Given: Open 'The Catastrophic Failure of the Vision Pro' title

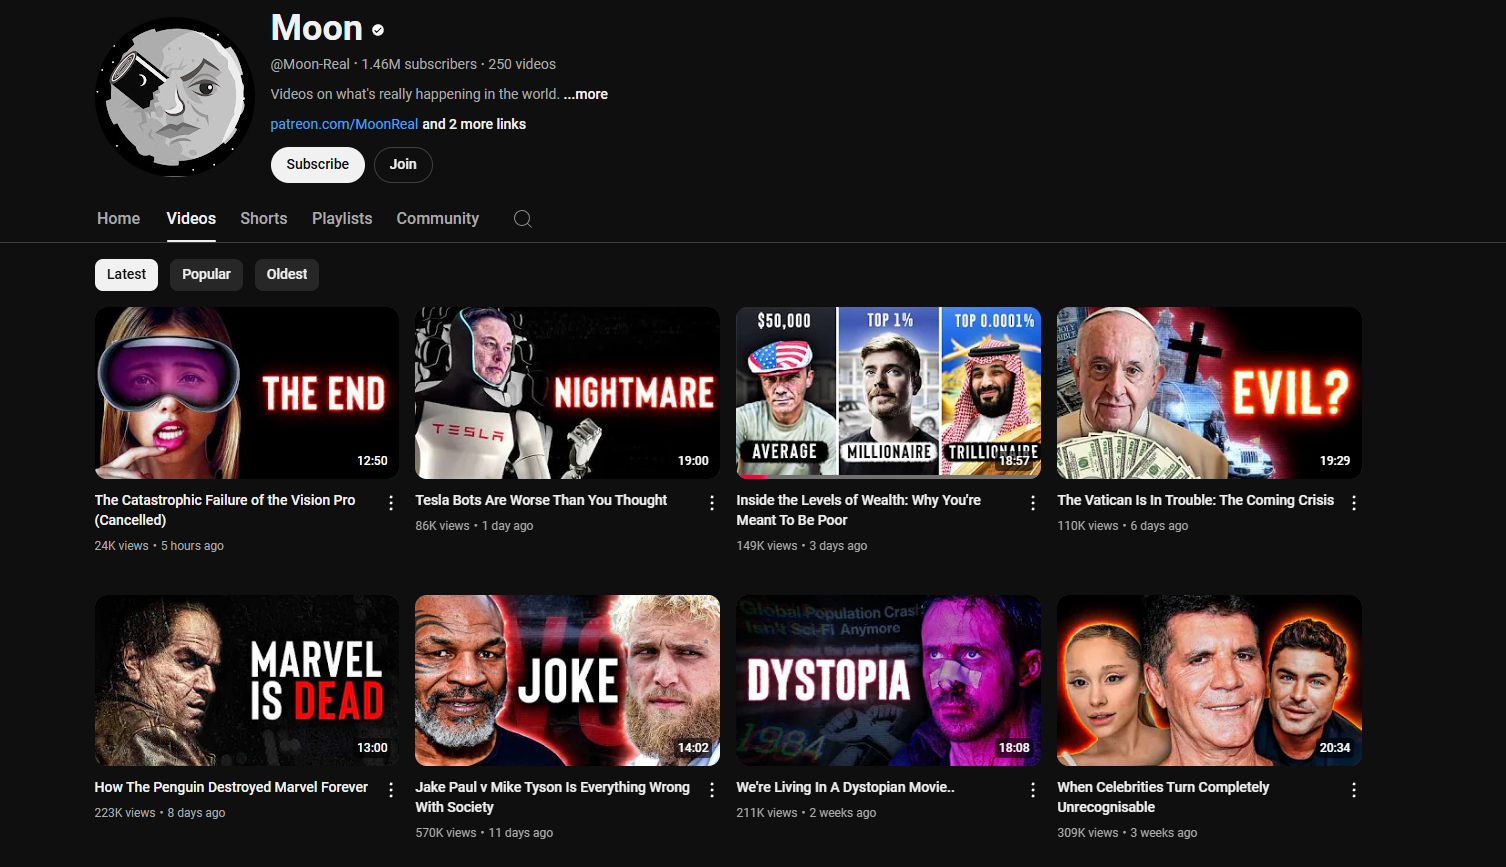Looking at the screenshot, I should coord(225,510).
